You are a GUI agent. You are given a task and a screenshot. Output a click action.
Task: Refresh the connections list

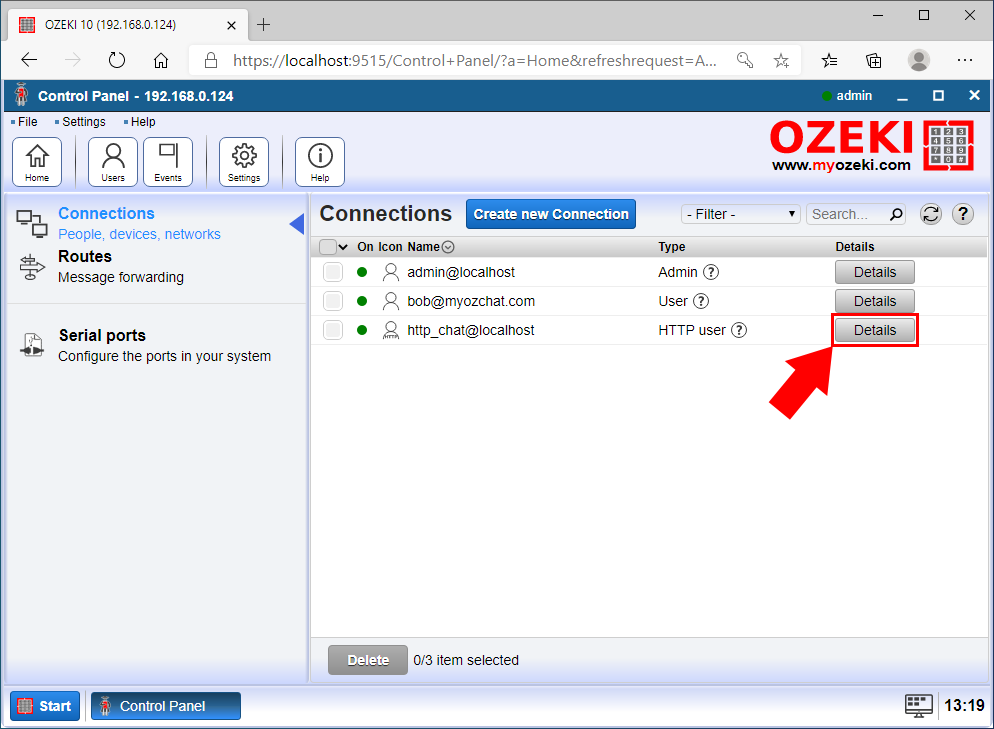tap(930, 214)
